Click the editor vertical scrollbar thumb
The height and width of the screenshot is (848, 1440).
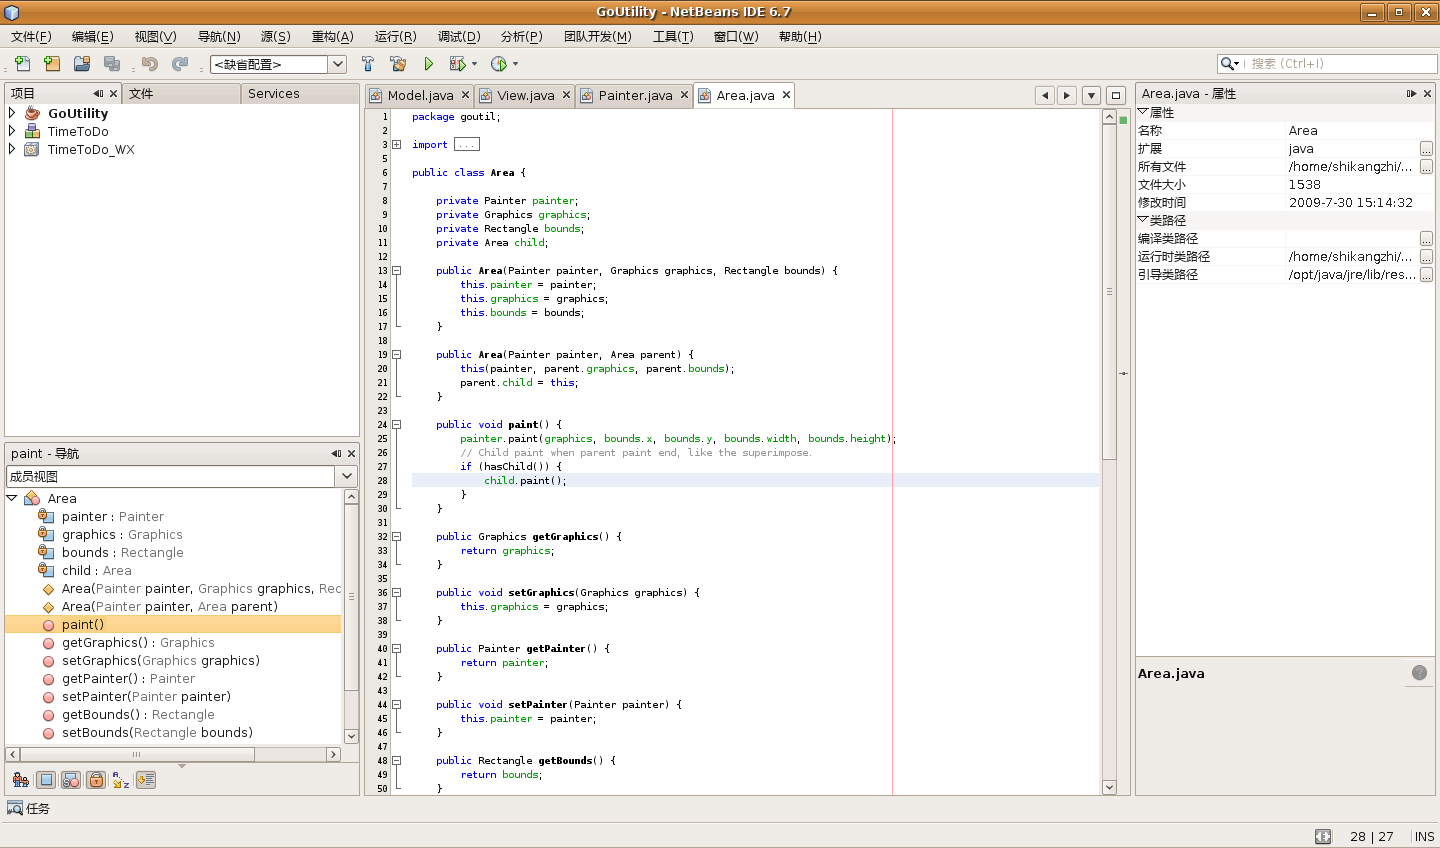point(1109,291)
